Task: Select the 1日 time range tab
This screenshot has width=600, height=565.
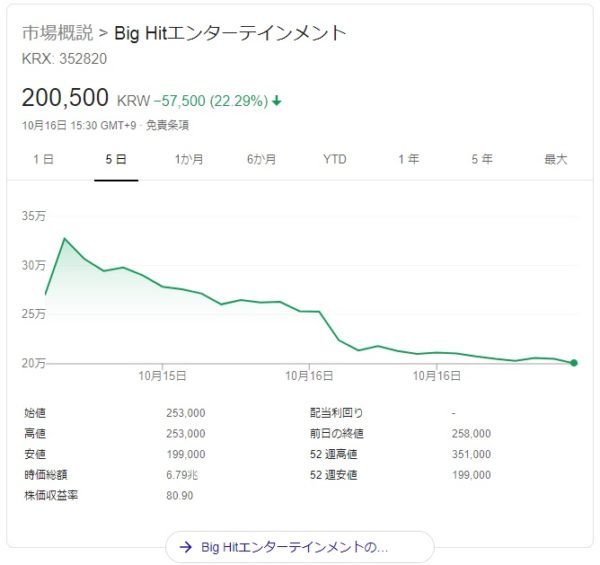Action: coord(43,159)
